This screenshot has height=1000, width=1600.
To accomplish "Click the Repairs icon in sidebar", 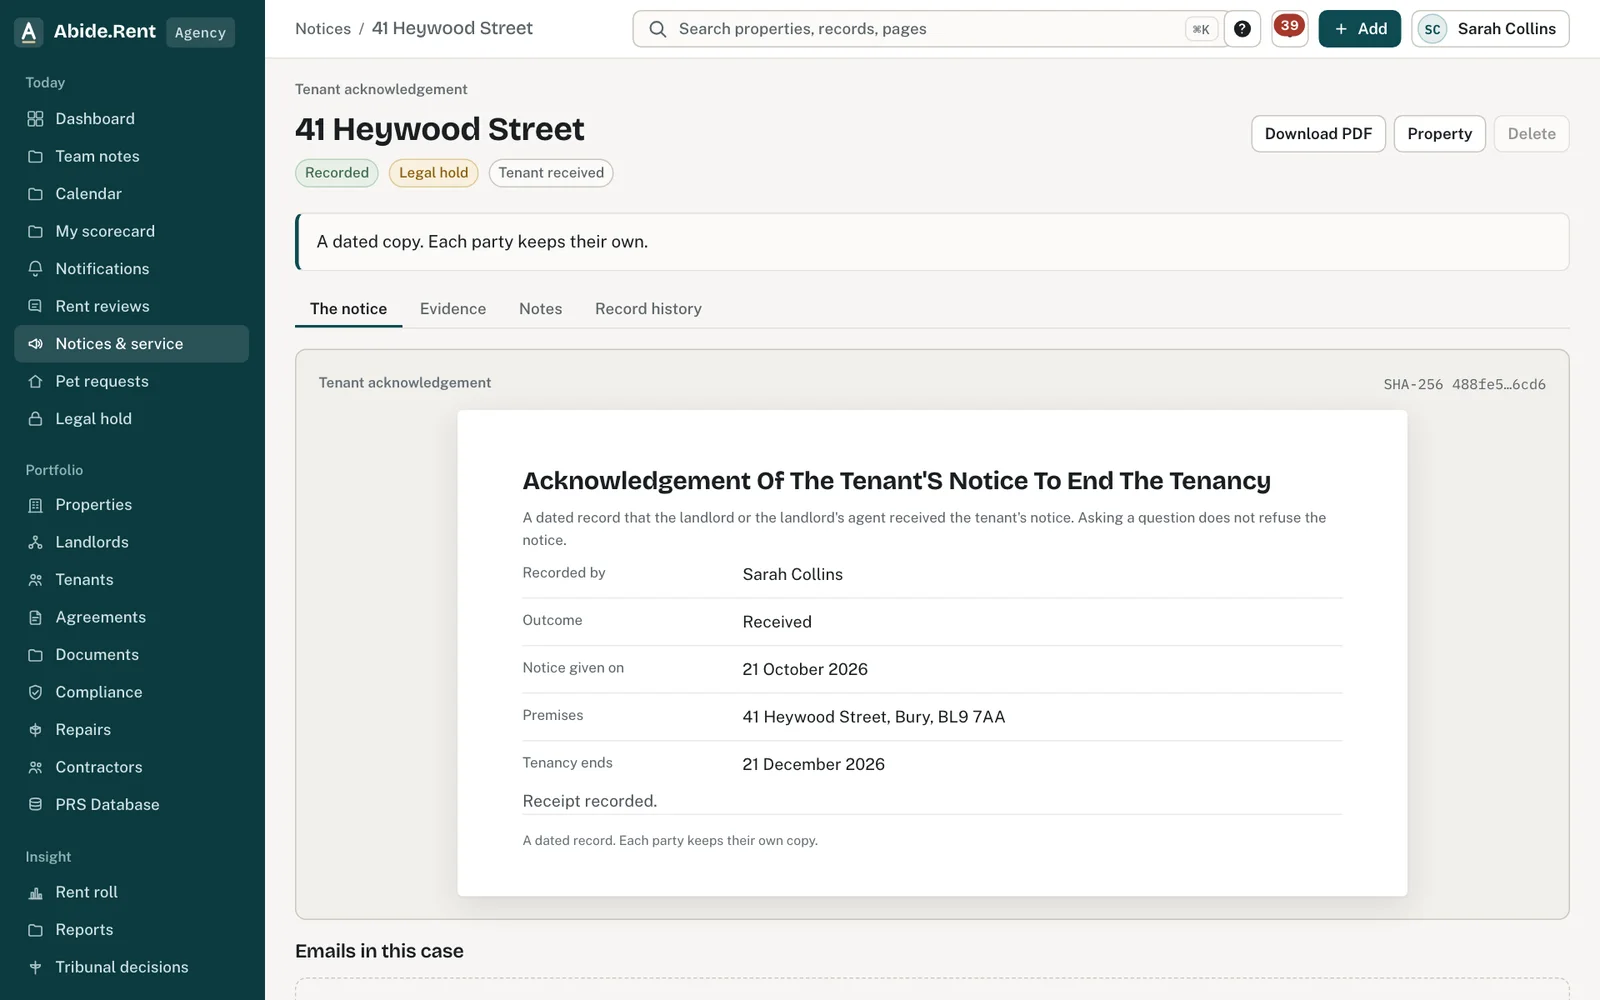I will 35,730.
